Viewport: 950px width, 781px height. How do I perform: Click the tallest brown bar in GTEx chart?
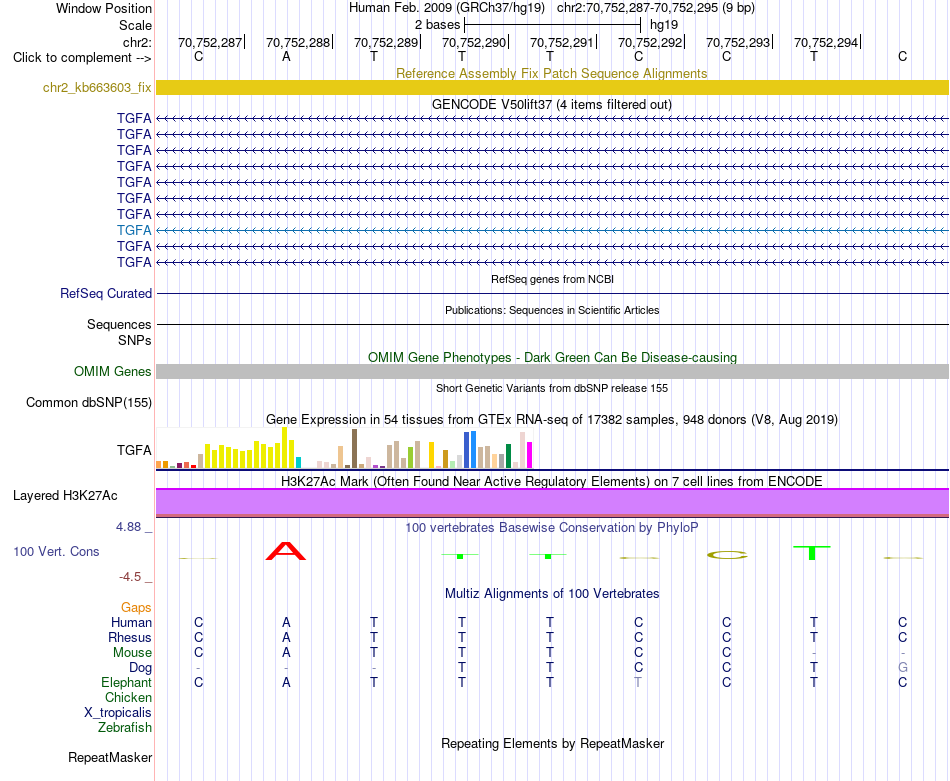[x=354, y=448]
